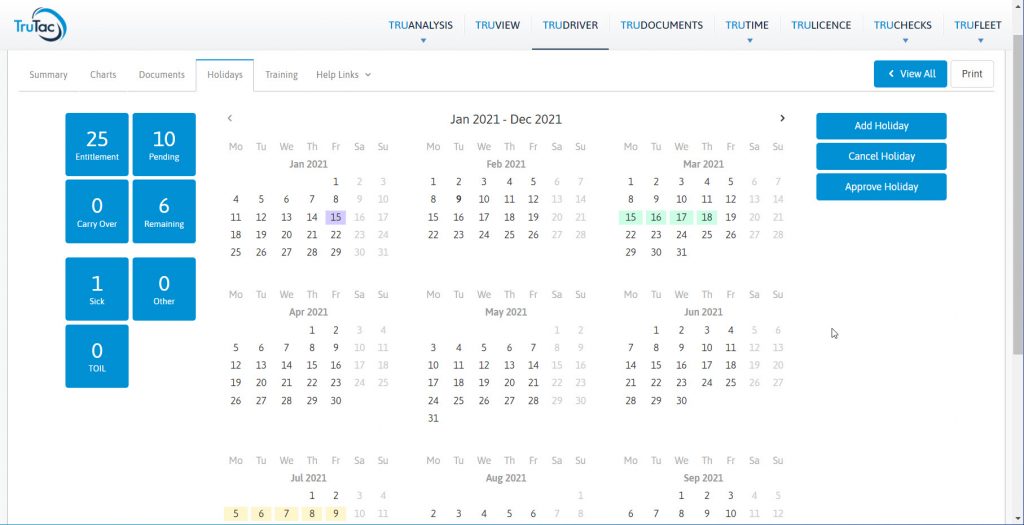Select the 1 Sick tile

tap(97, 289)
